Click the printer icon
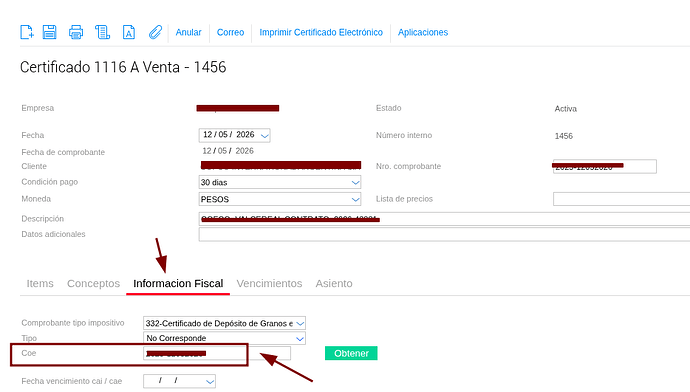Screen dimensions: 690x392 click(76, 32)
